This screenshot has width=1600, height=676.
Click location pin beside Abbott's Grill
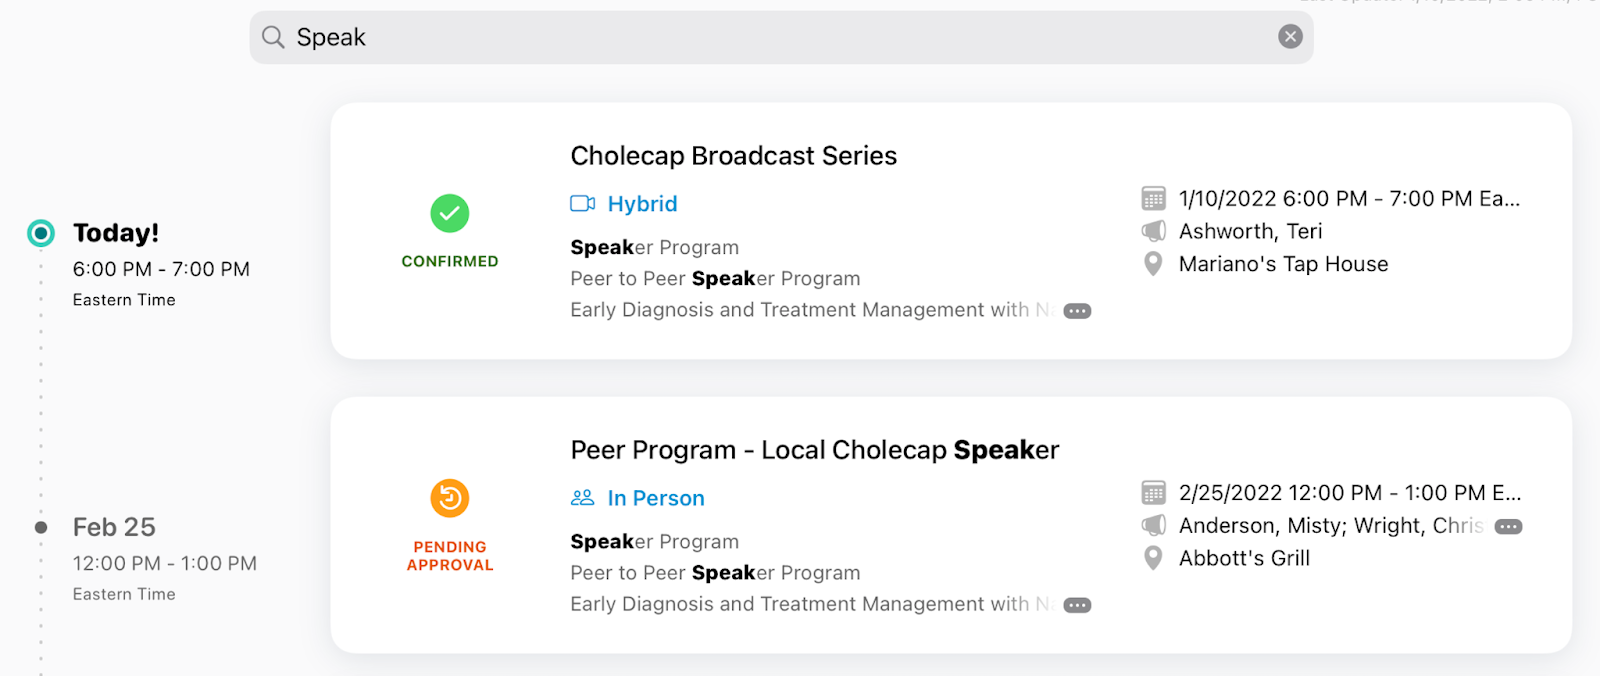[x=1153, y=558]
